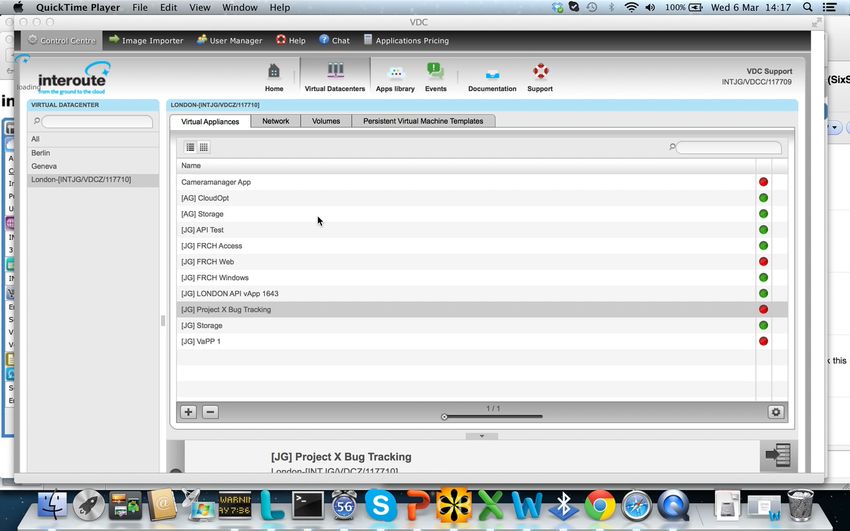Click the appliances search field
The height and width of the screenshot is (531, 850).
(729, 147)
